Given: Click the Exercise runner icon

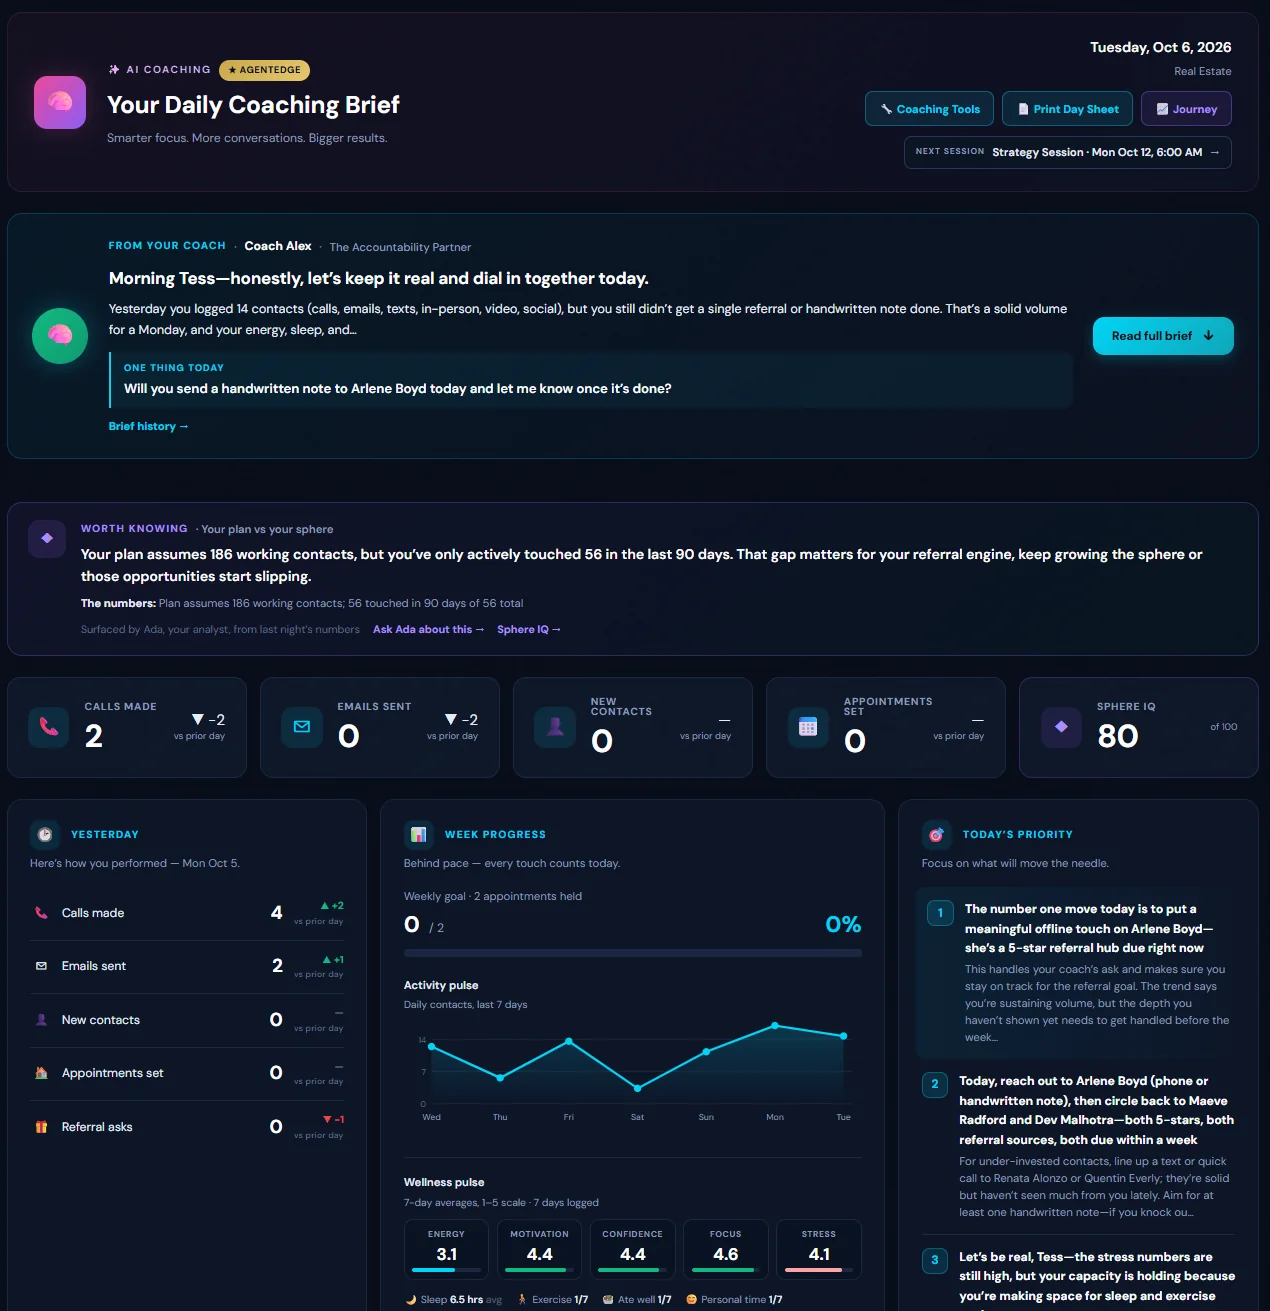Looking at the screenshot, I should (522, 1300).
